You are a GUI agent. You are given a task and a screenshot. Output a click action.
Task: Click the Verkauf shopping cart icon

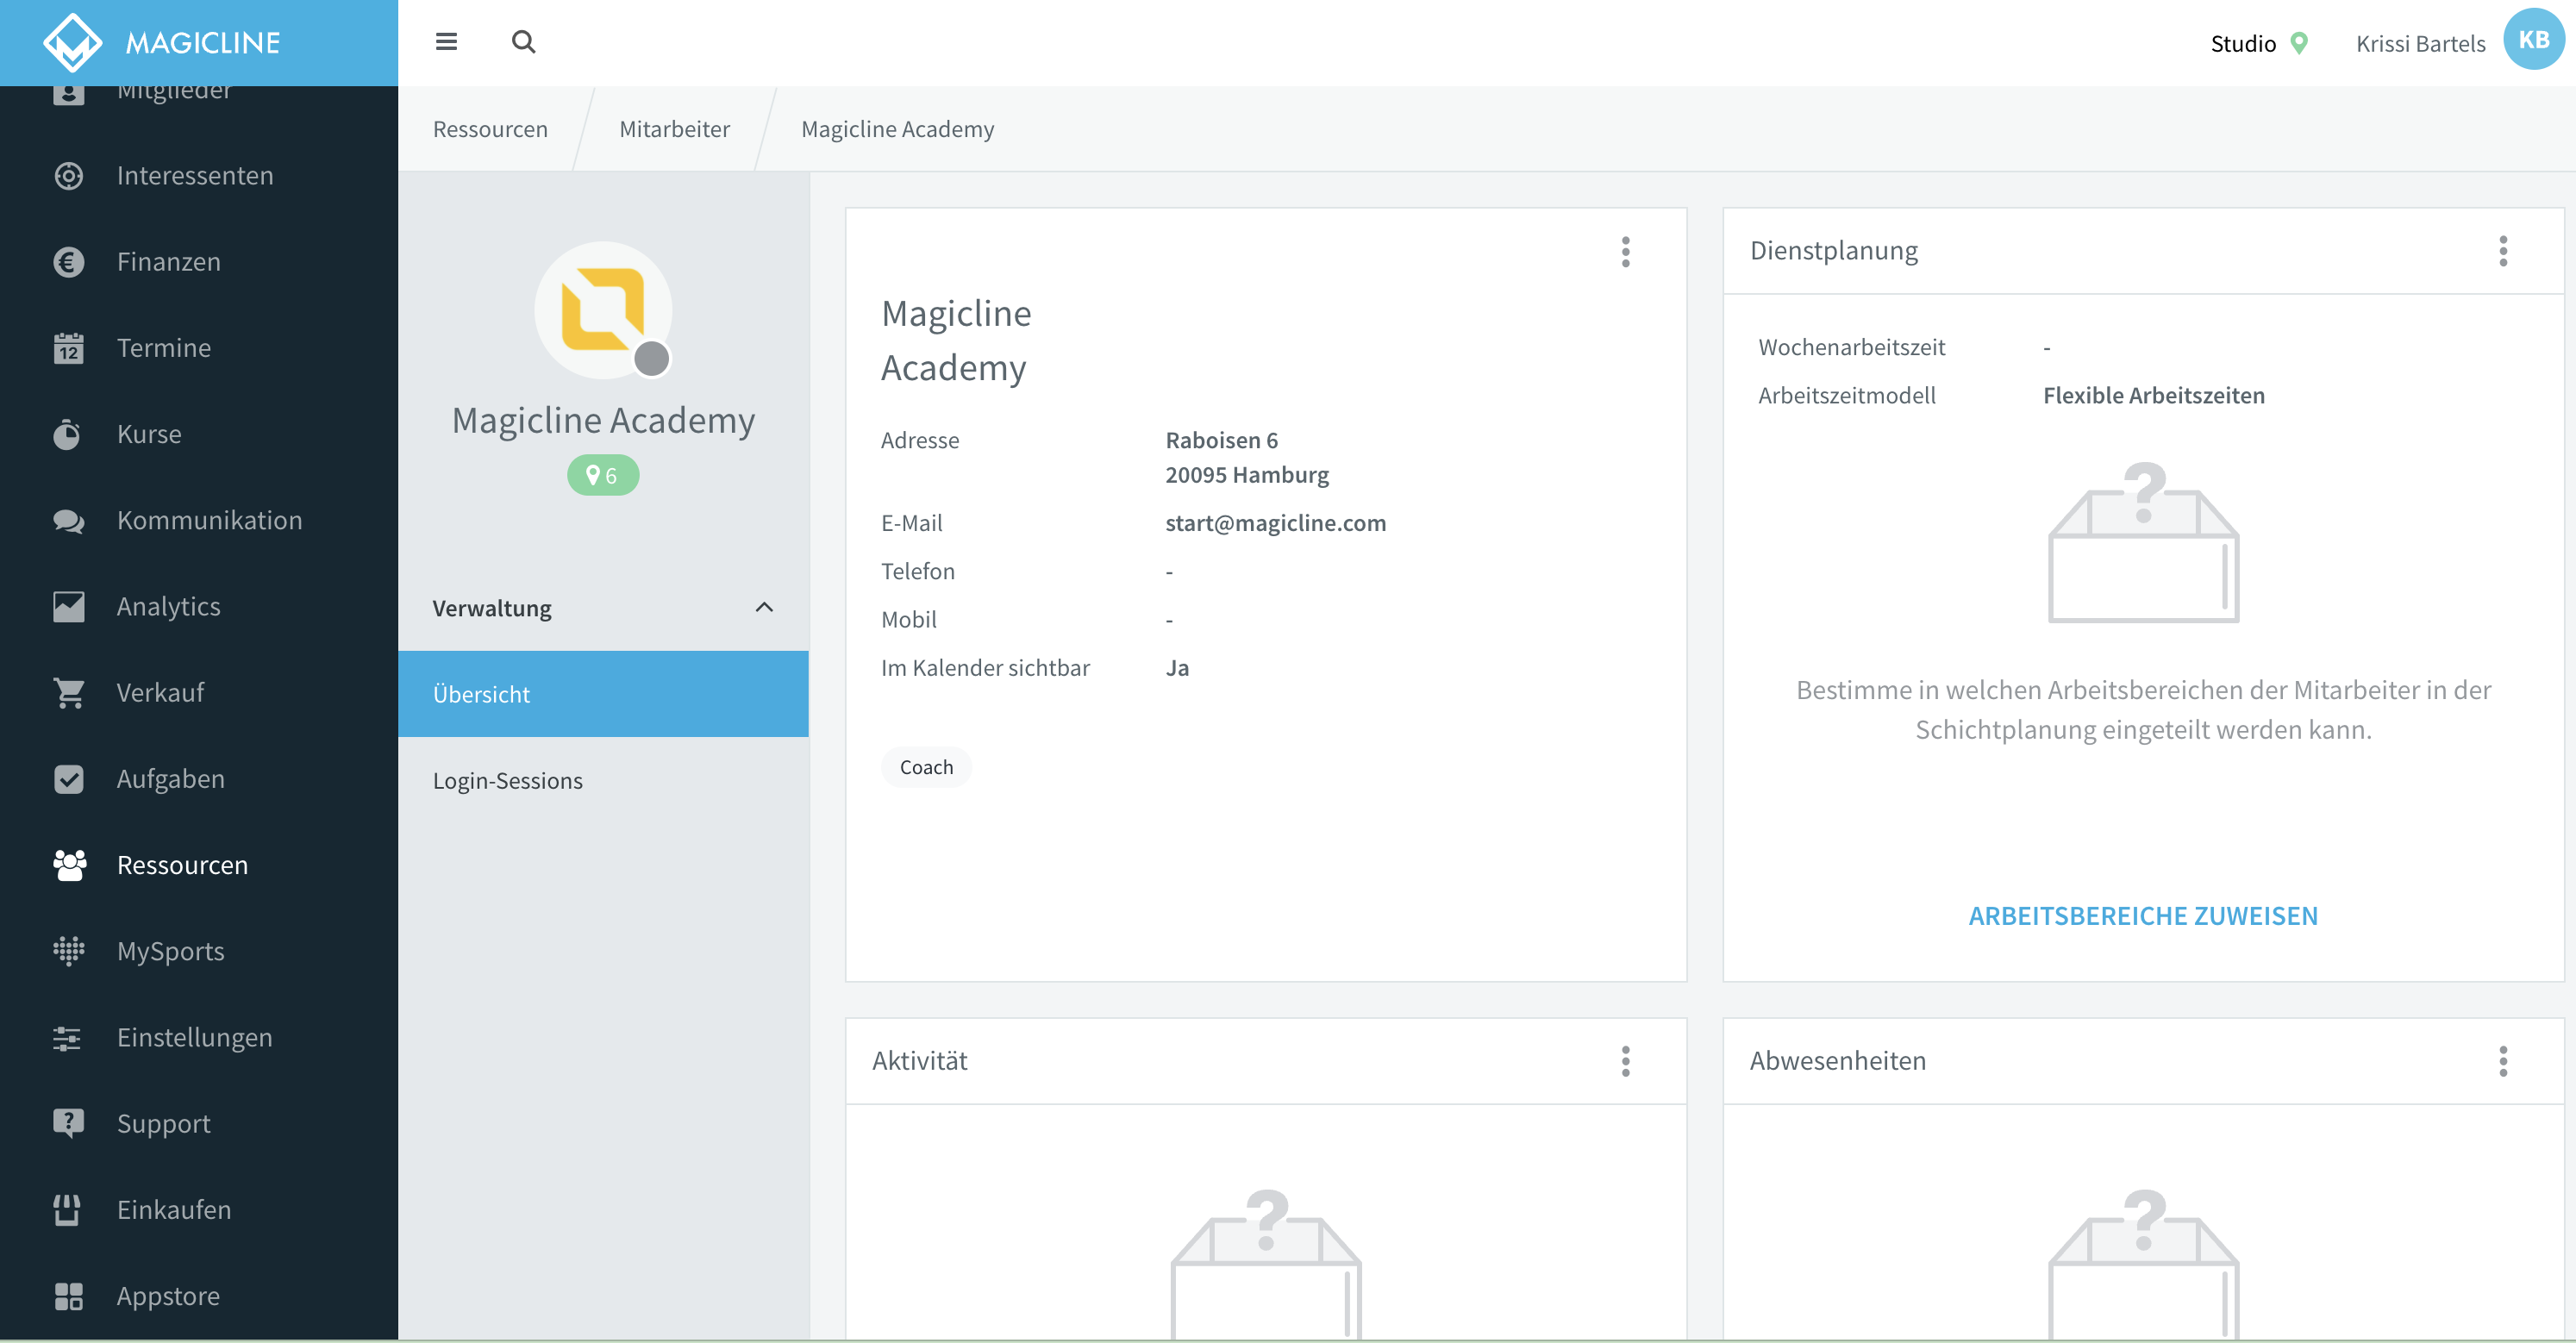68,693
